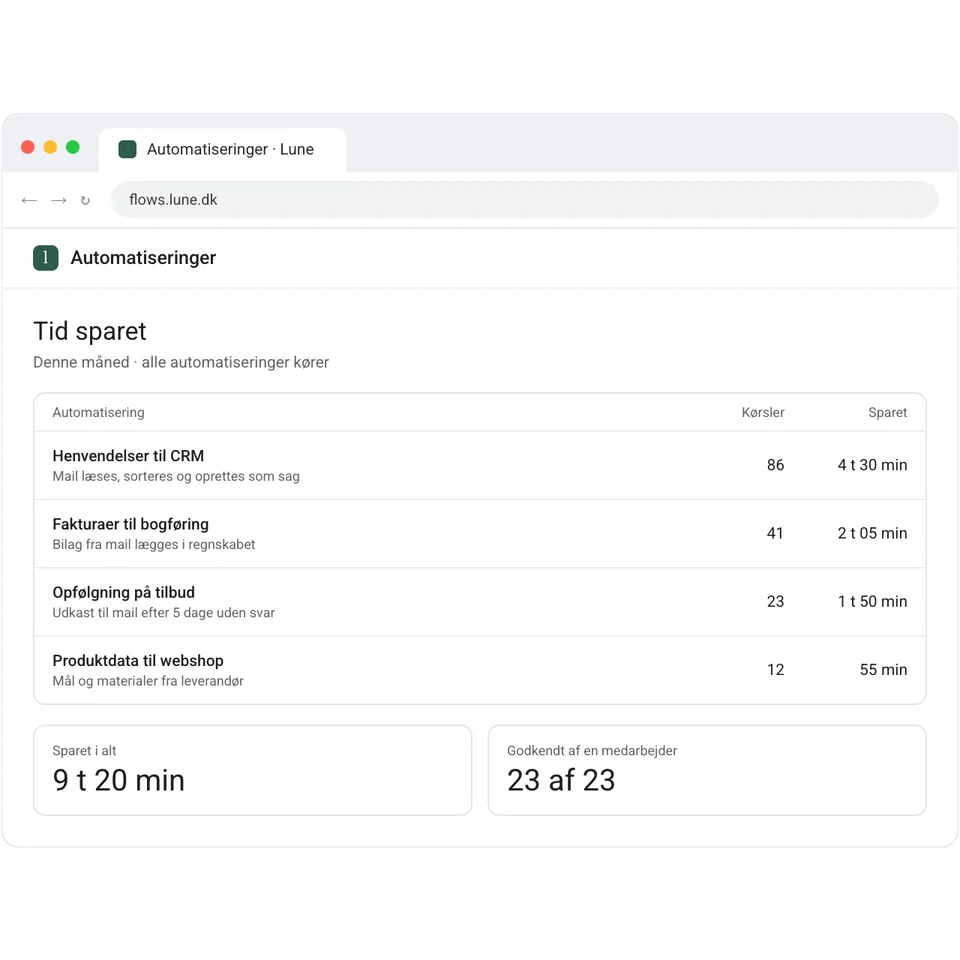Click the 12 runs value
The height and width of the screenshot is (960, 960).
click(776, 670)
